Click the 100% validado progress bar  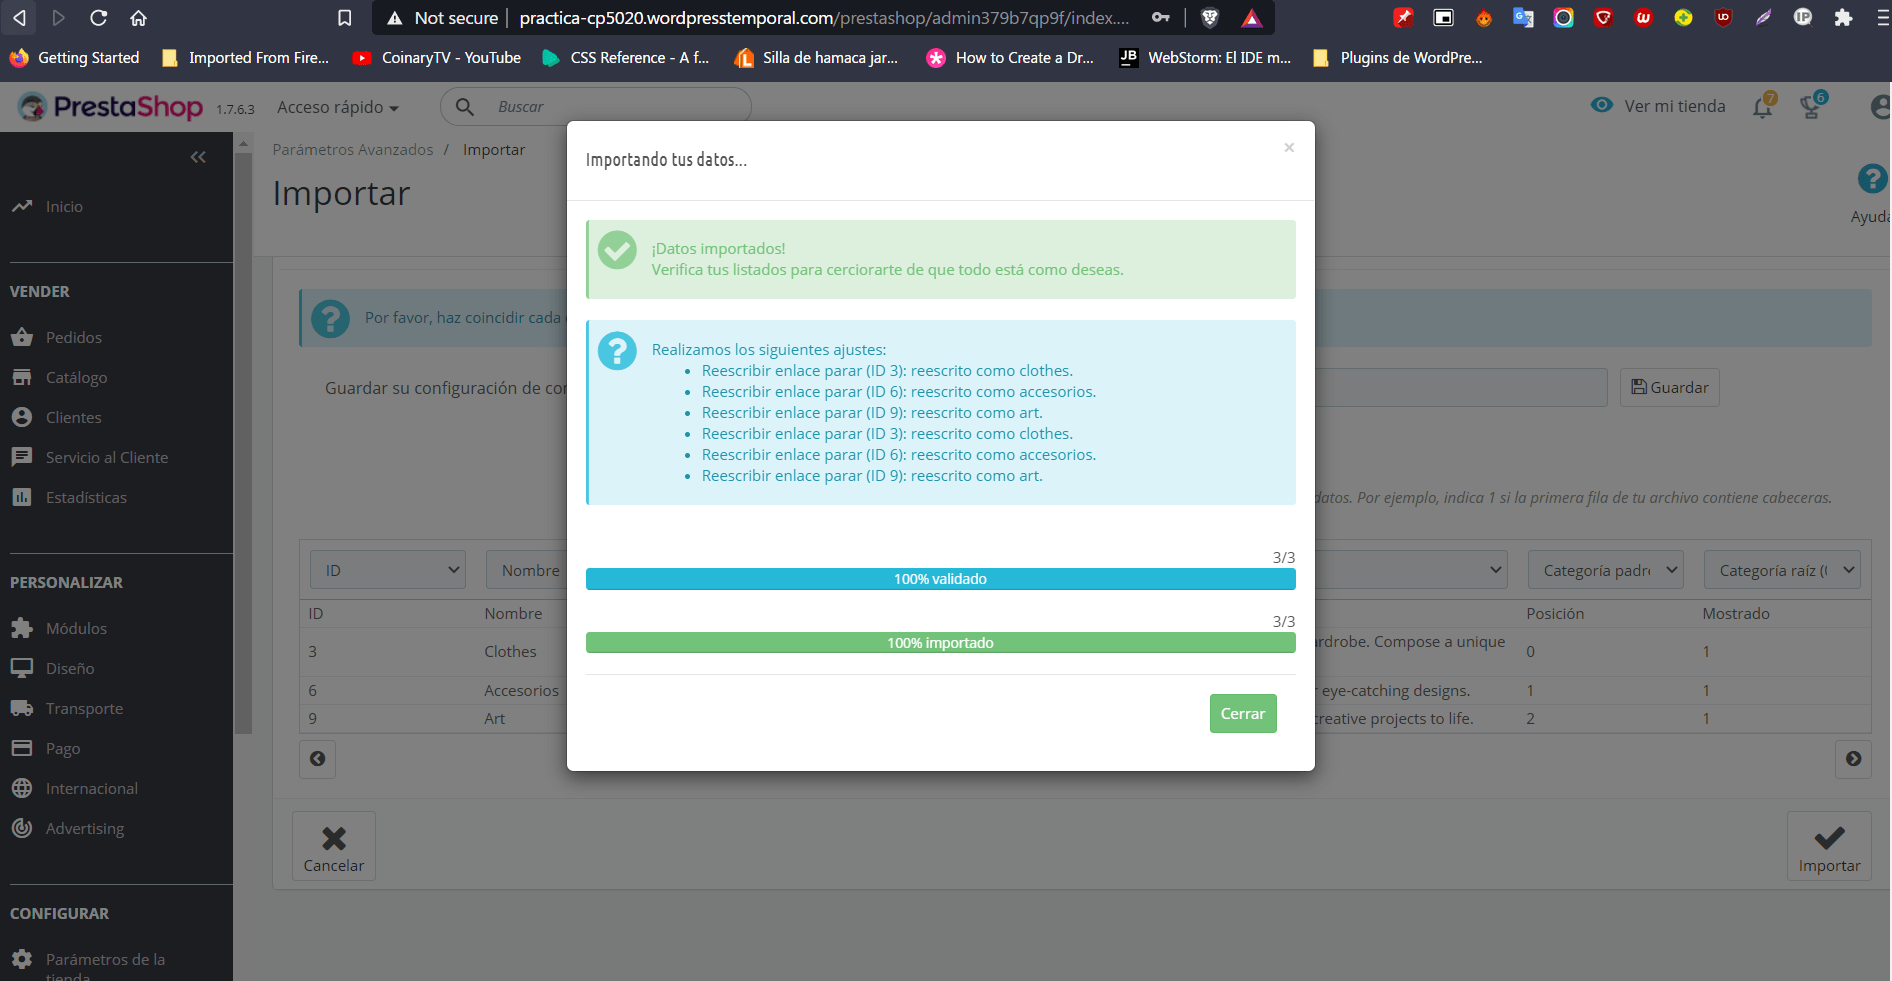tap(940, 579)
